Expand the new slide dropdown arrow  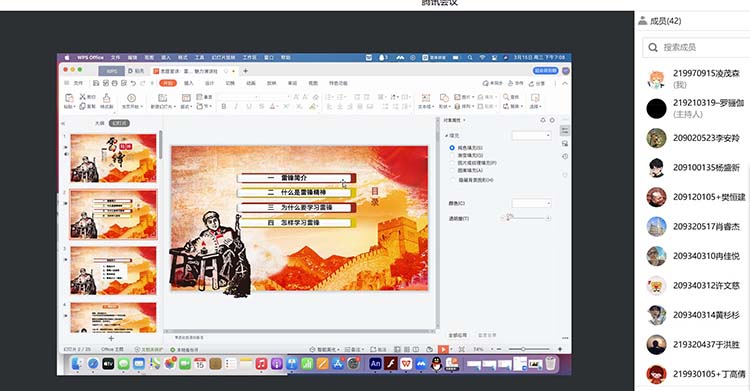coord(175,107)
